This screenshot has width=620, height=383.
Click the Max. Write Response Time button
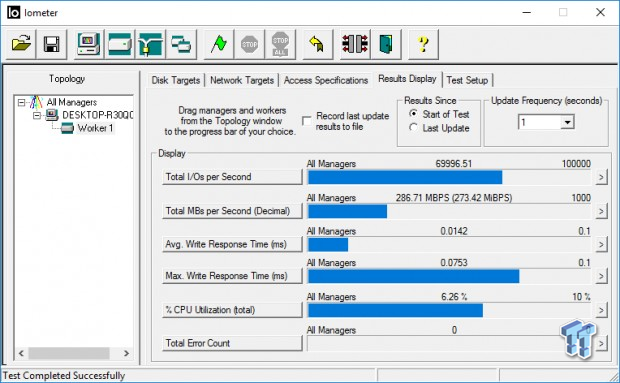[x=232, y=276]
